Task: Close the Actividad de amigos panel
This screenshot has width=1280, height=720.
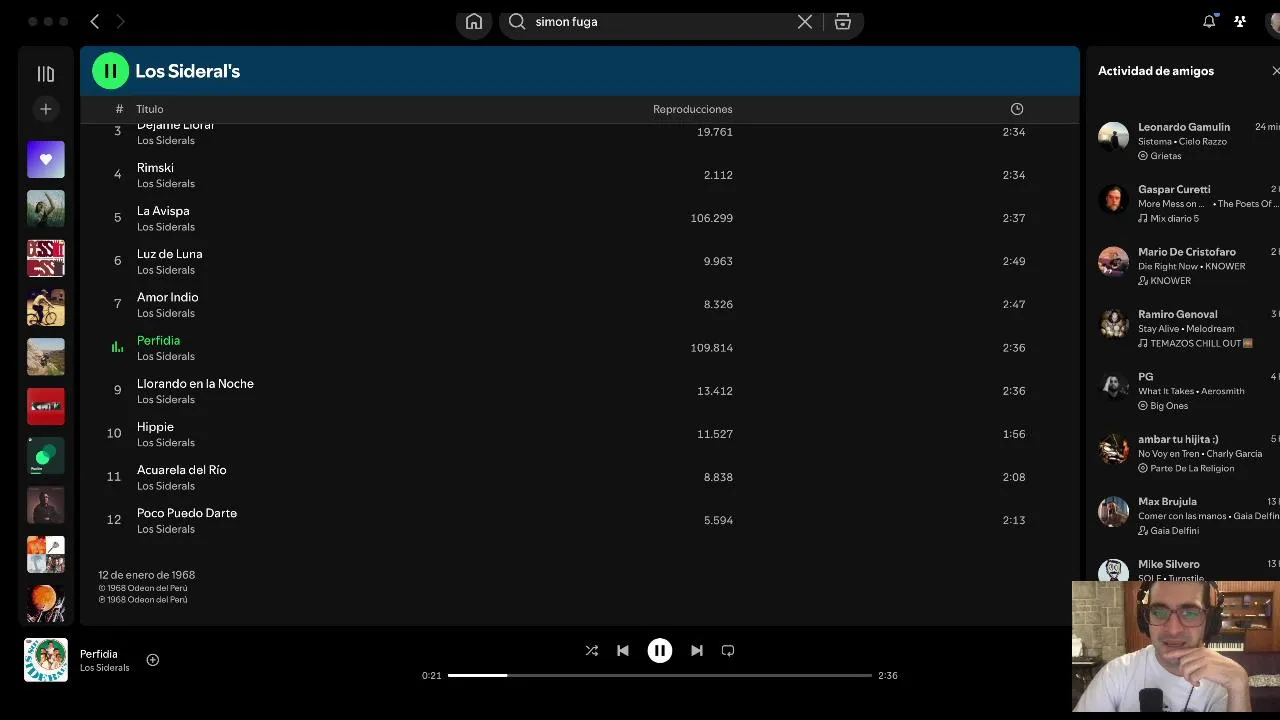Action: tap(1275, 71)
